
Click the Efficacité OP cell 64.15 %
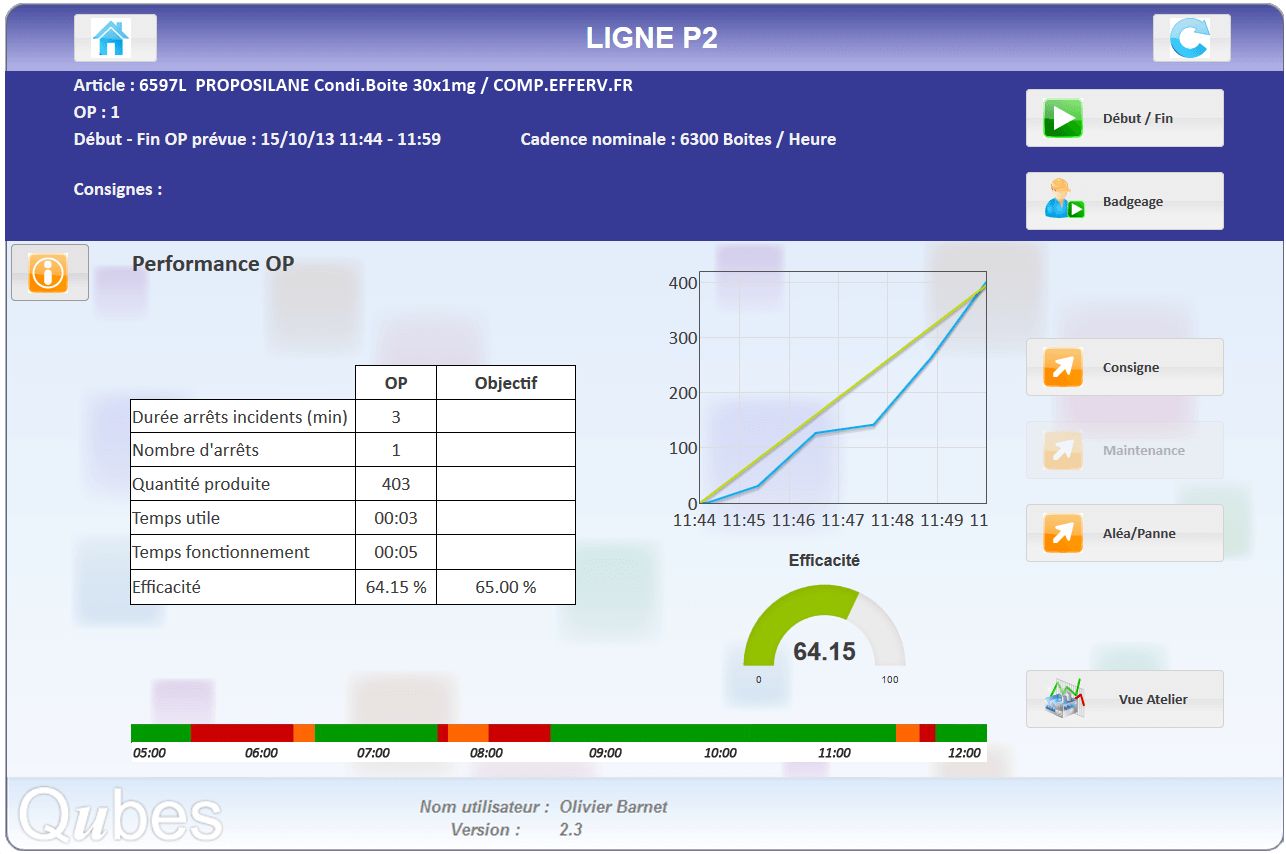point(396,587)
